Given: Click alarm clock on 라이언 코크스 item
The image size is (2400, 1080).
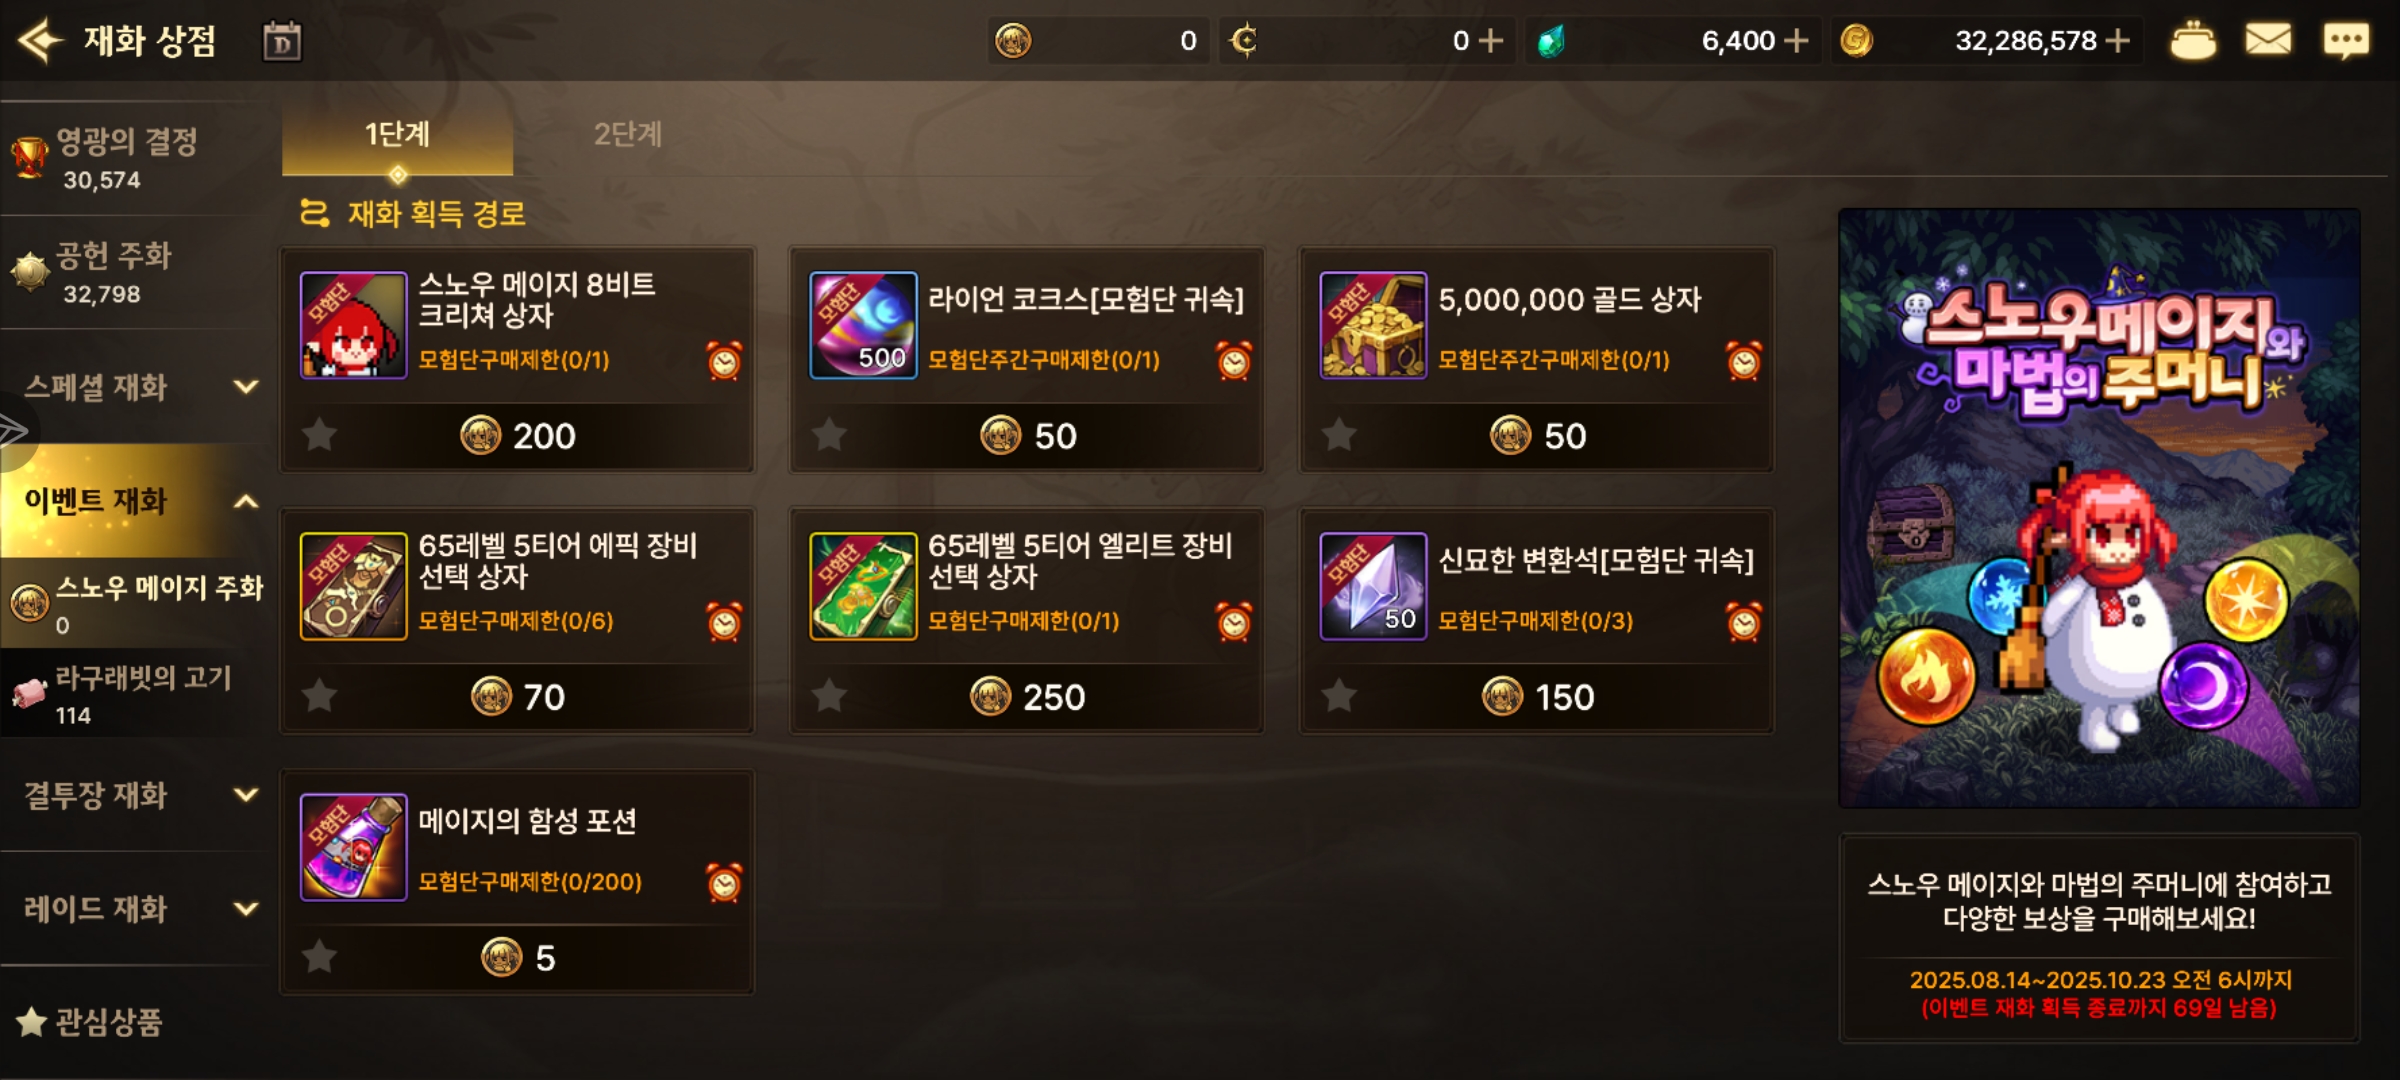Looking at the screenshot, I should point(1234,360).
